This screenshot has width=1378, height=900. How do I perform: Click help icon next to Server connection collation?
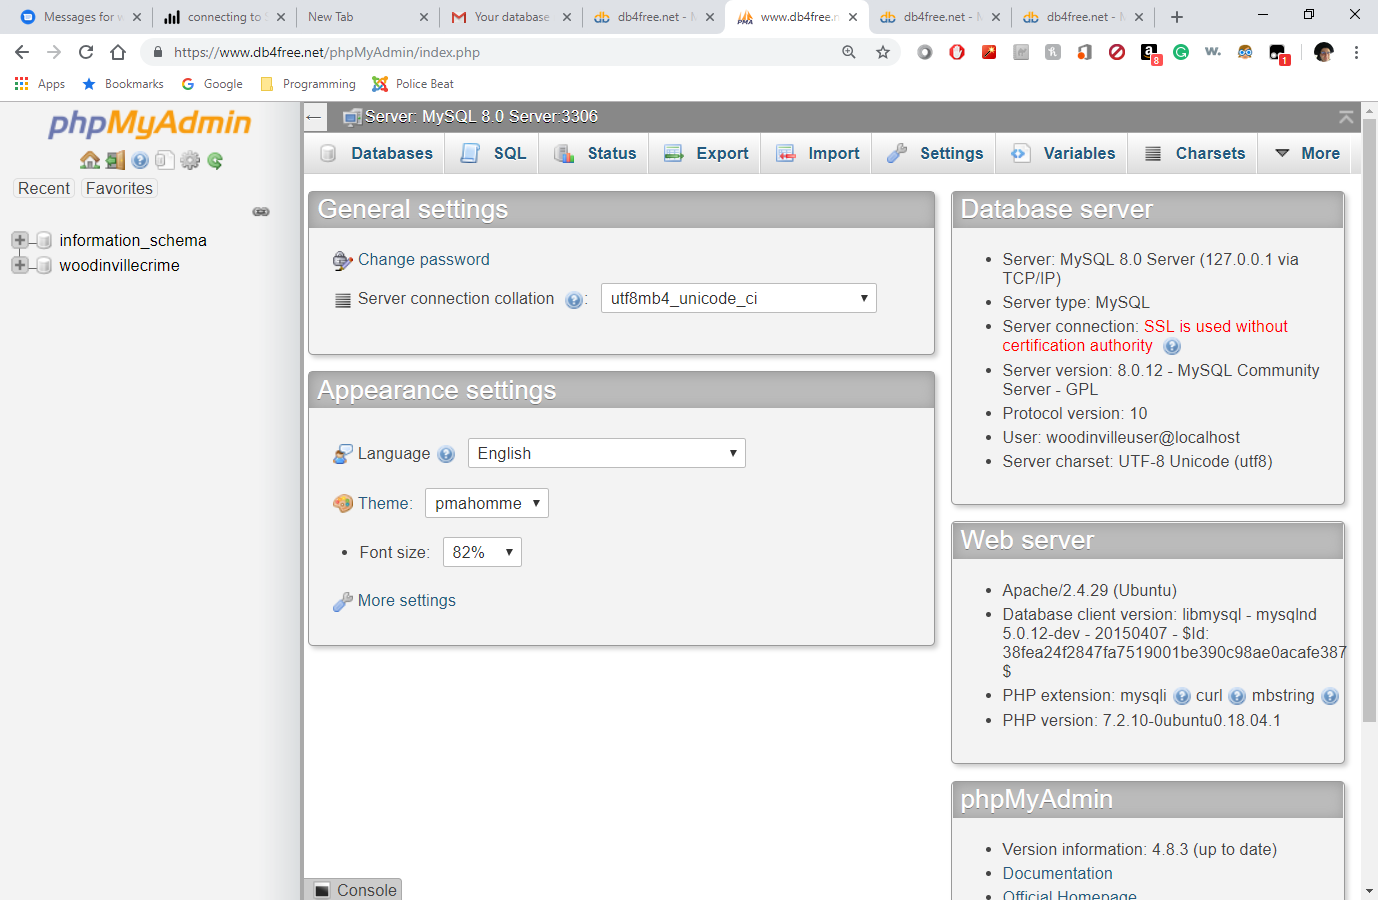coord(574,300)
